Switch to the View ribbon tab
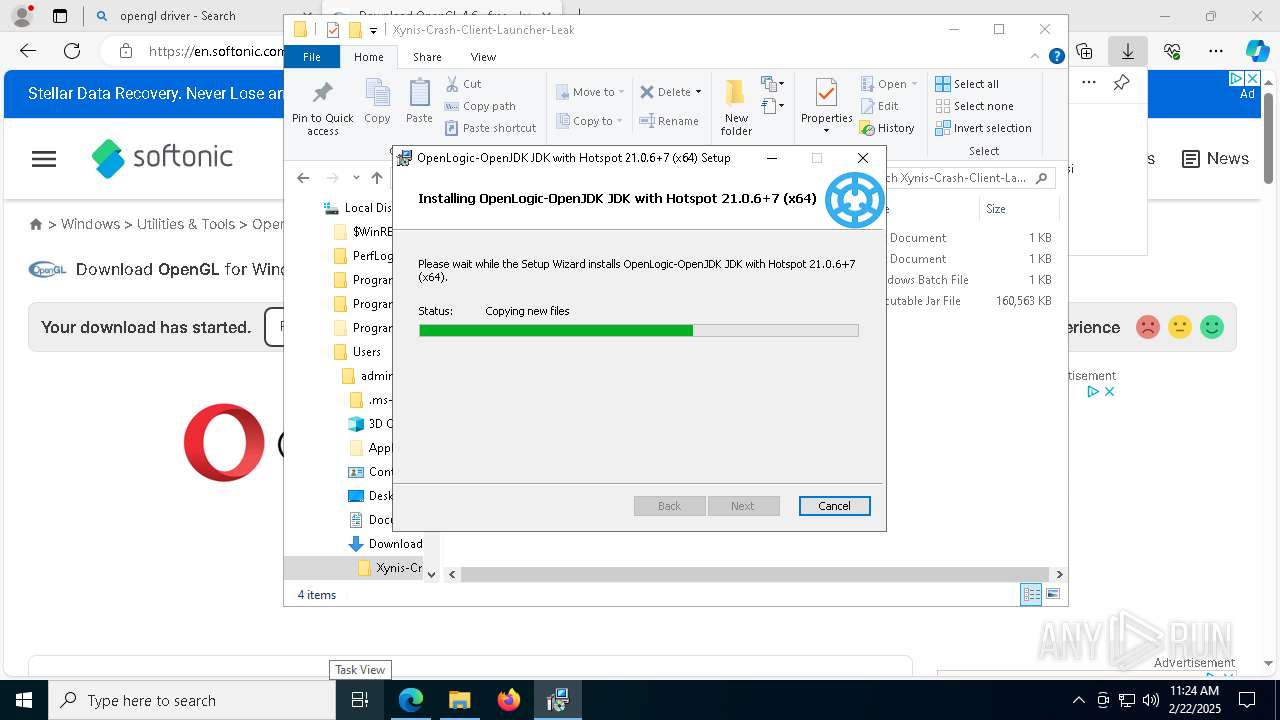Image resolution: width=1280 pixels, height=720 pixels. 483,57
